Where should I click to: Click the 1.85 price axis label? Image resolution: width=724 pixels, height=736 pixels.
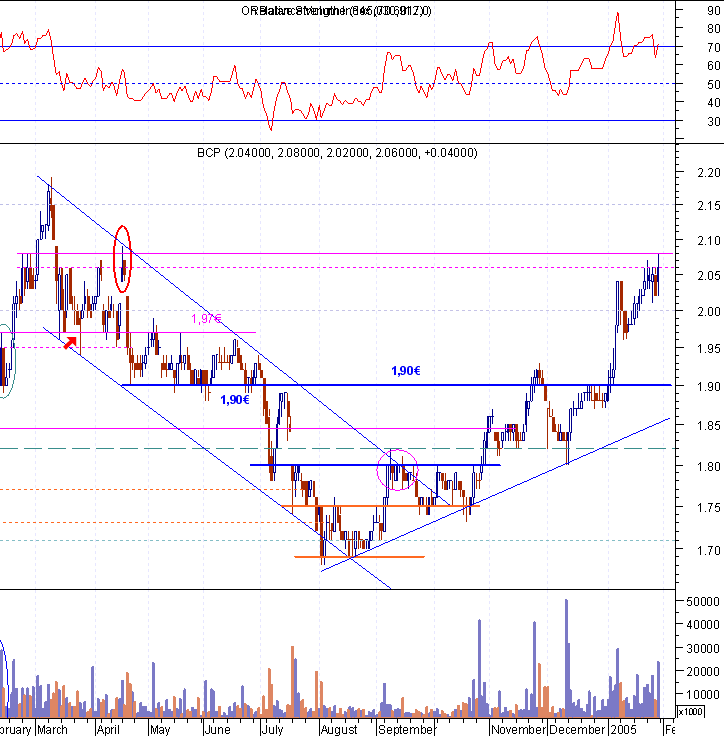(709, 426)
